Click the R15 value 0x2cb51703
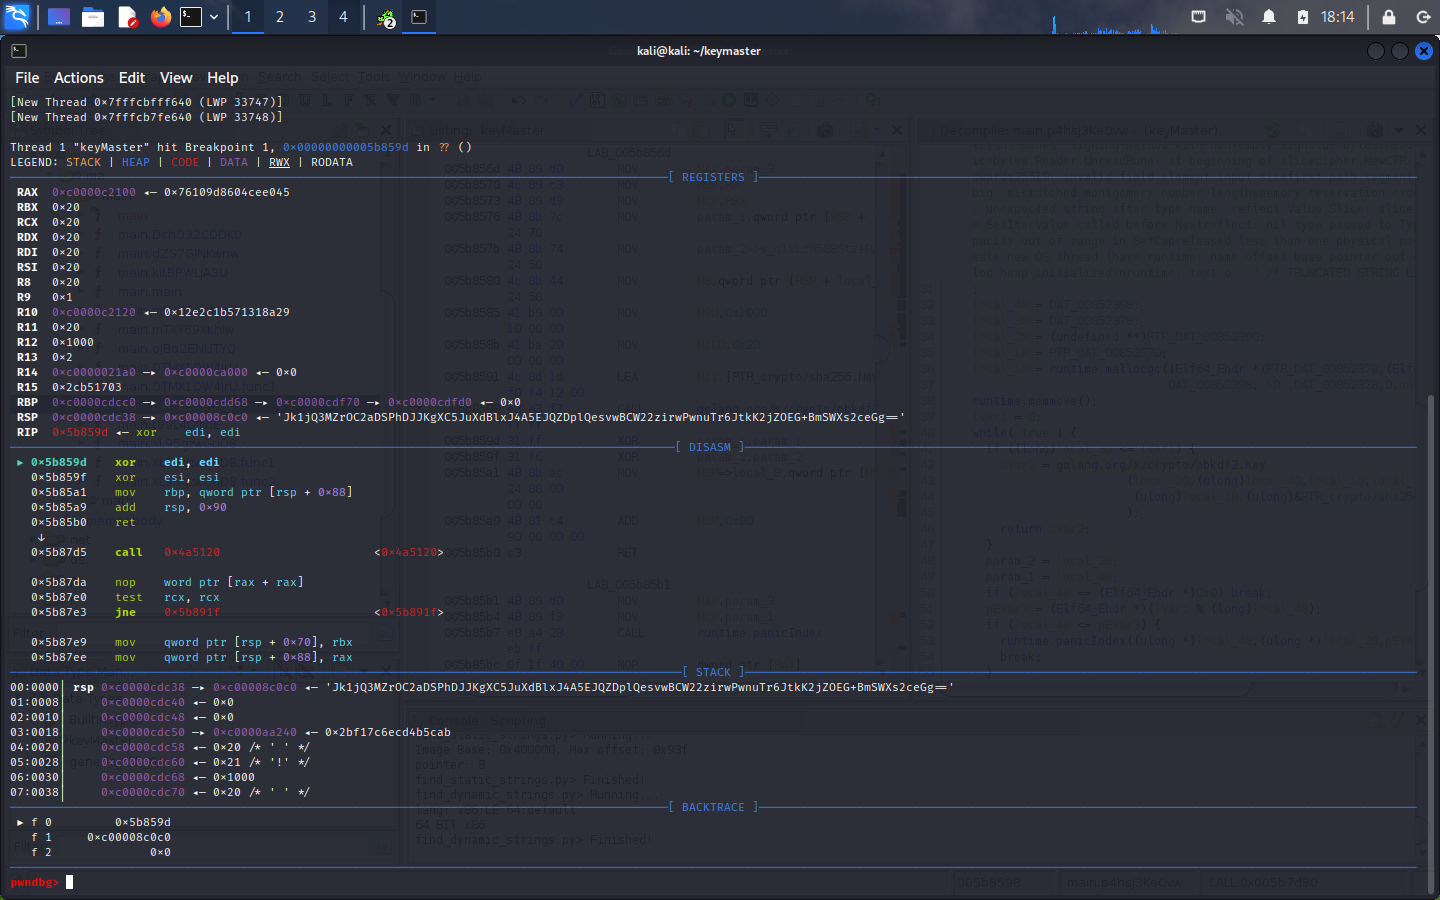Screen dimensions: 1440x900 87,387
